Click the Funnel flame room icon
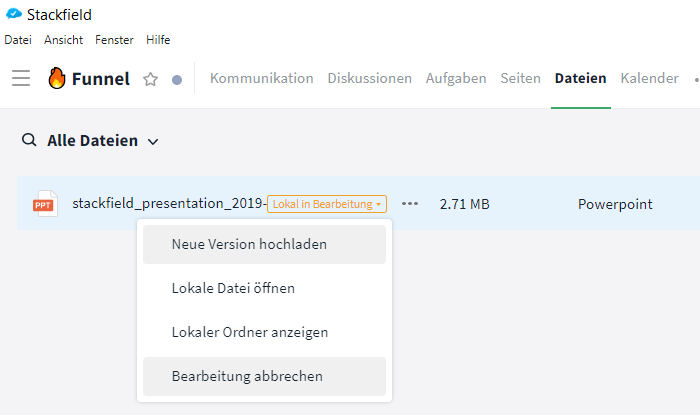Screen dimensions: 700x415 pos(57,78)
